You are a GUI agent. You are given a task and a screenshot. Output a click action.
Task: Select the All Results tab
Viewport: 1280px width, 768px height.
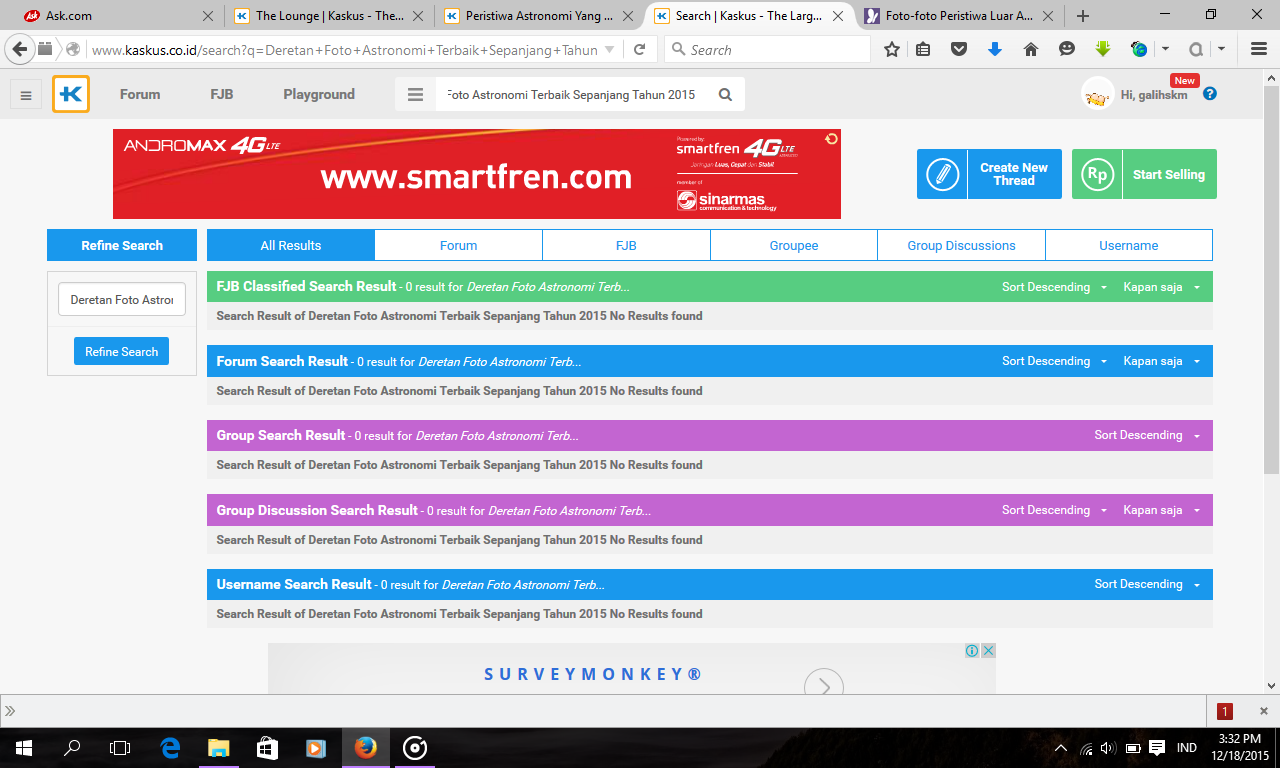(291, 245)
